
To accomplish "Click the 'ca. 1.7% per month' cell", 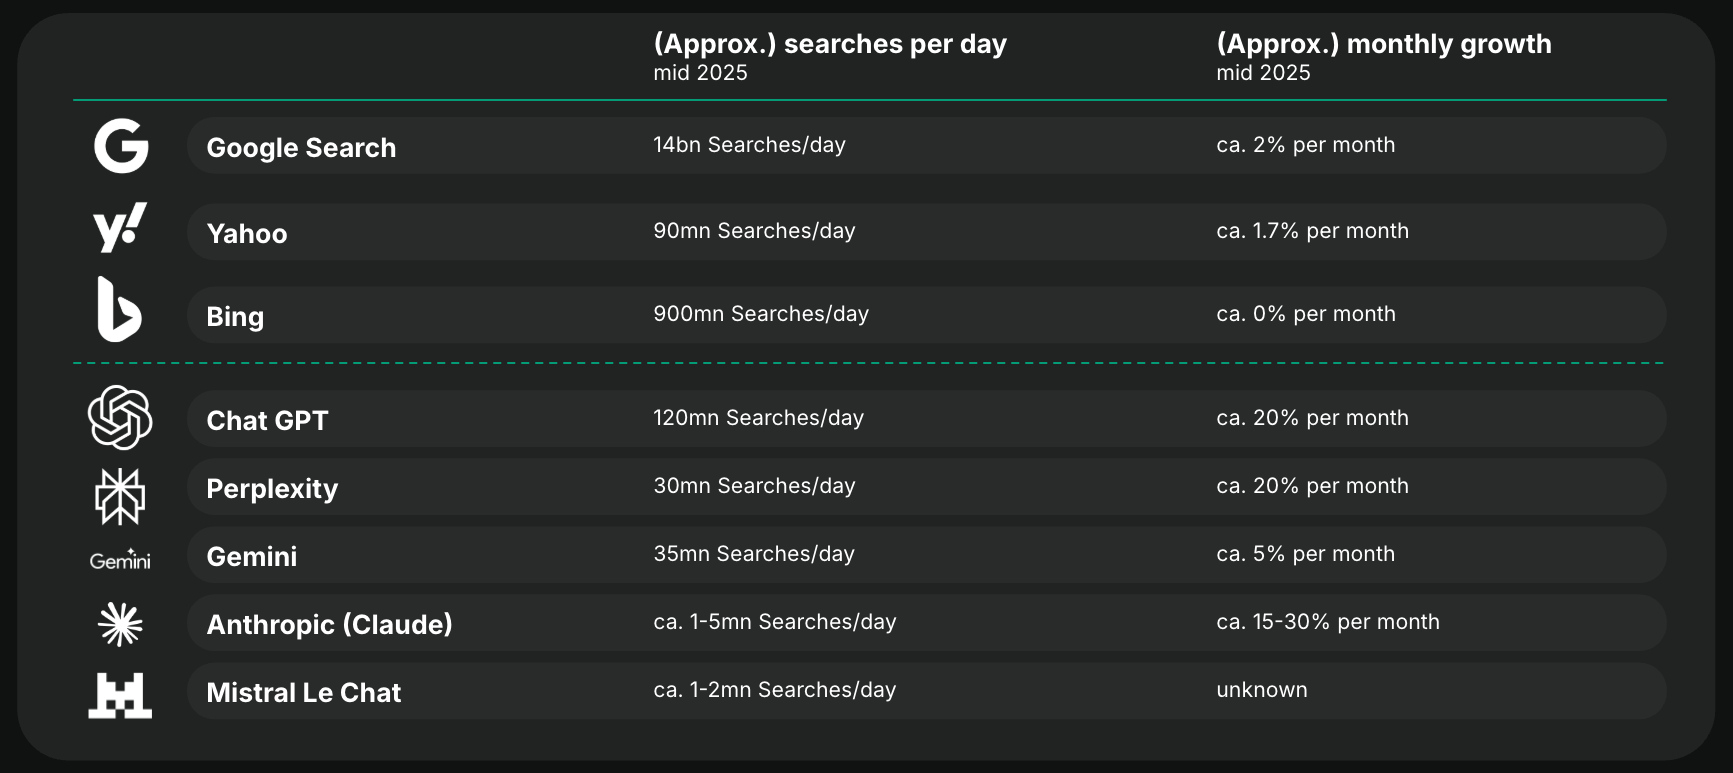I will (1313, 231).
